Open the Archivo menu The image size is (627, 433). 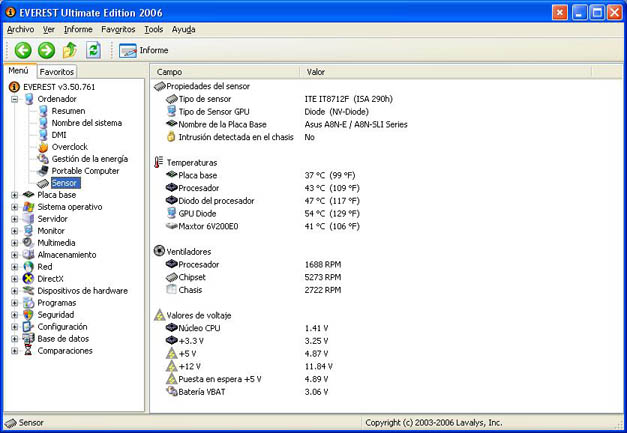[x=20, y=29]
